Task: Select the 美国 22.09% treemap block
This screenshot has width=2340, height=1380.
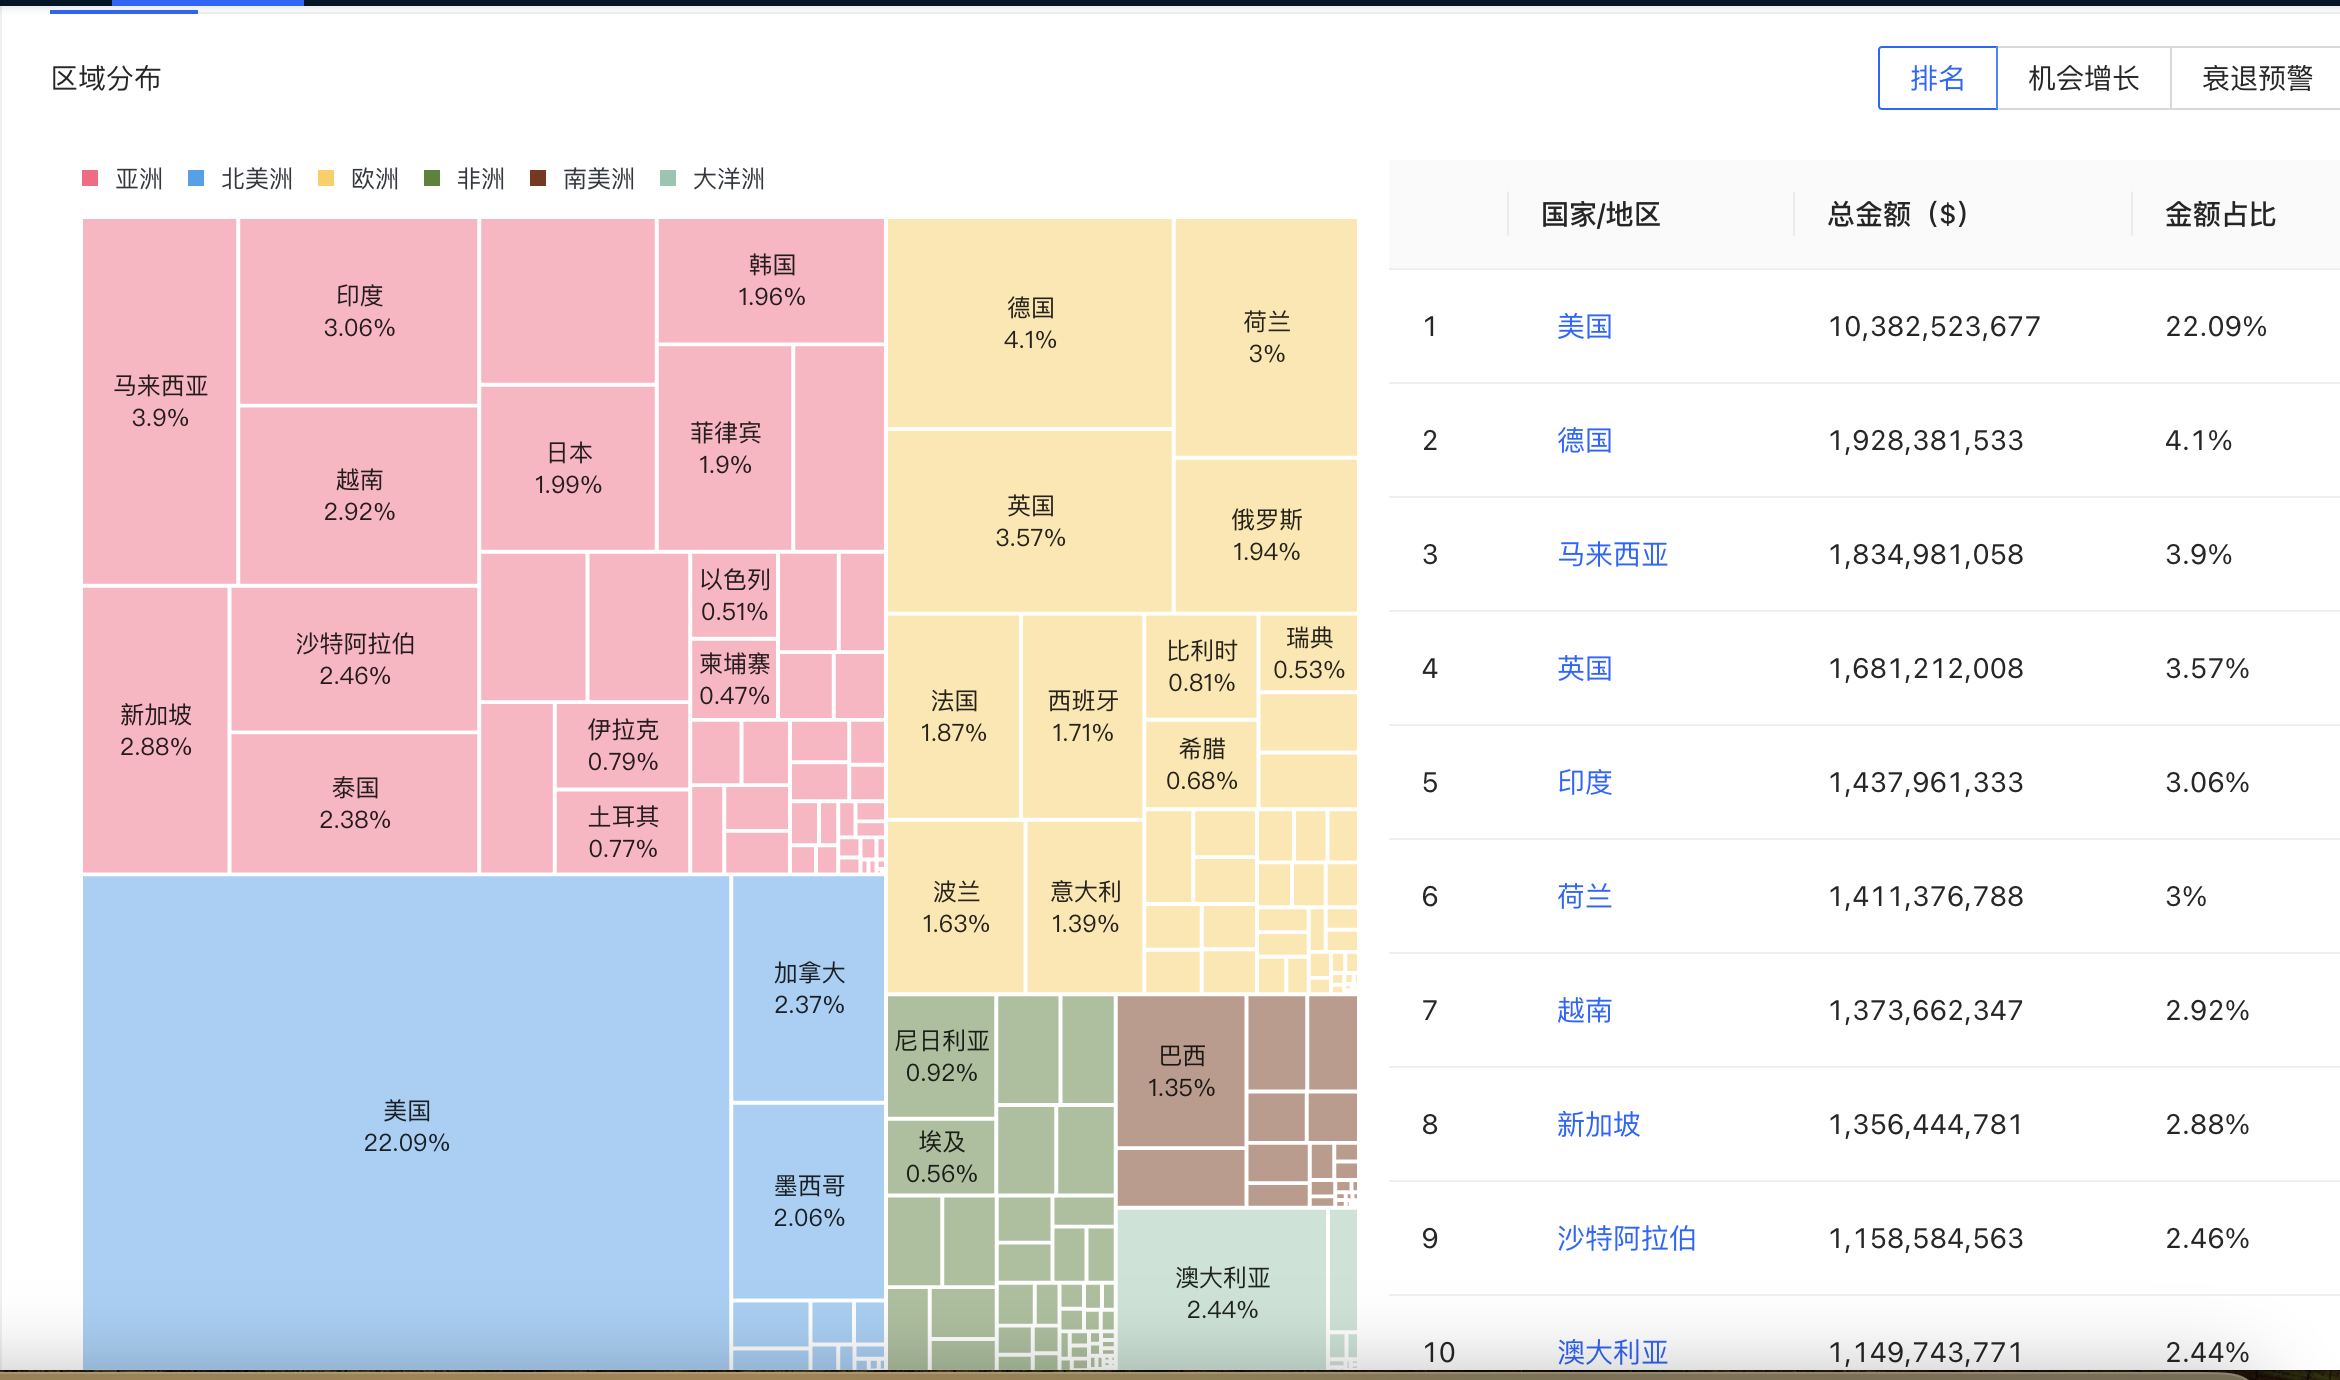Action: tap(406, 1125)
